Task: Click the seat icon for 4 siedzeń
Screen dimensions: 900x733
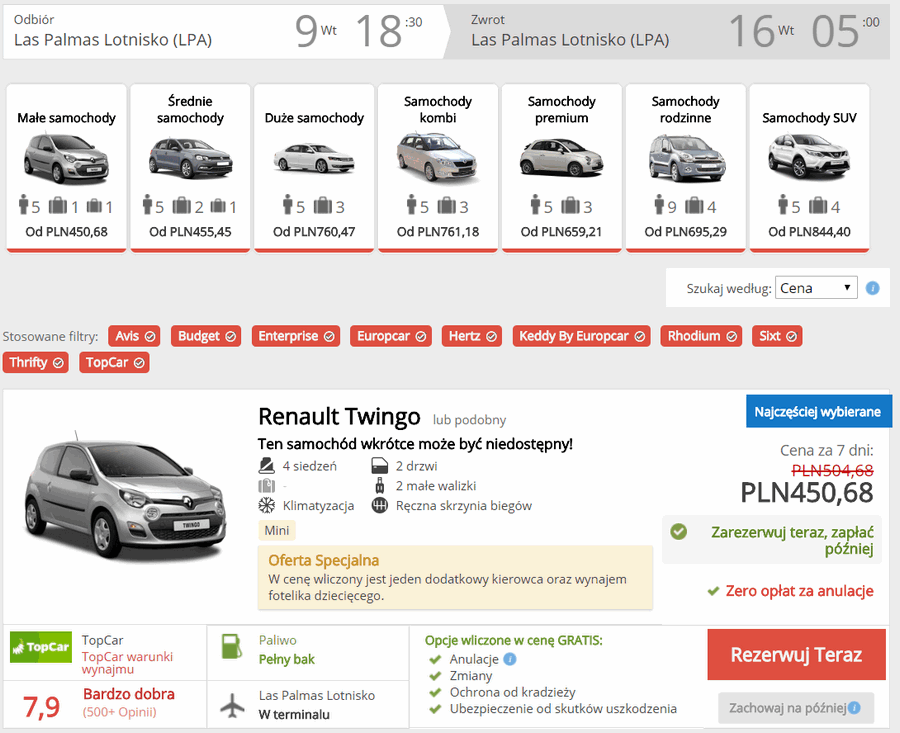Action: click(x=266, y=466)
